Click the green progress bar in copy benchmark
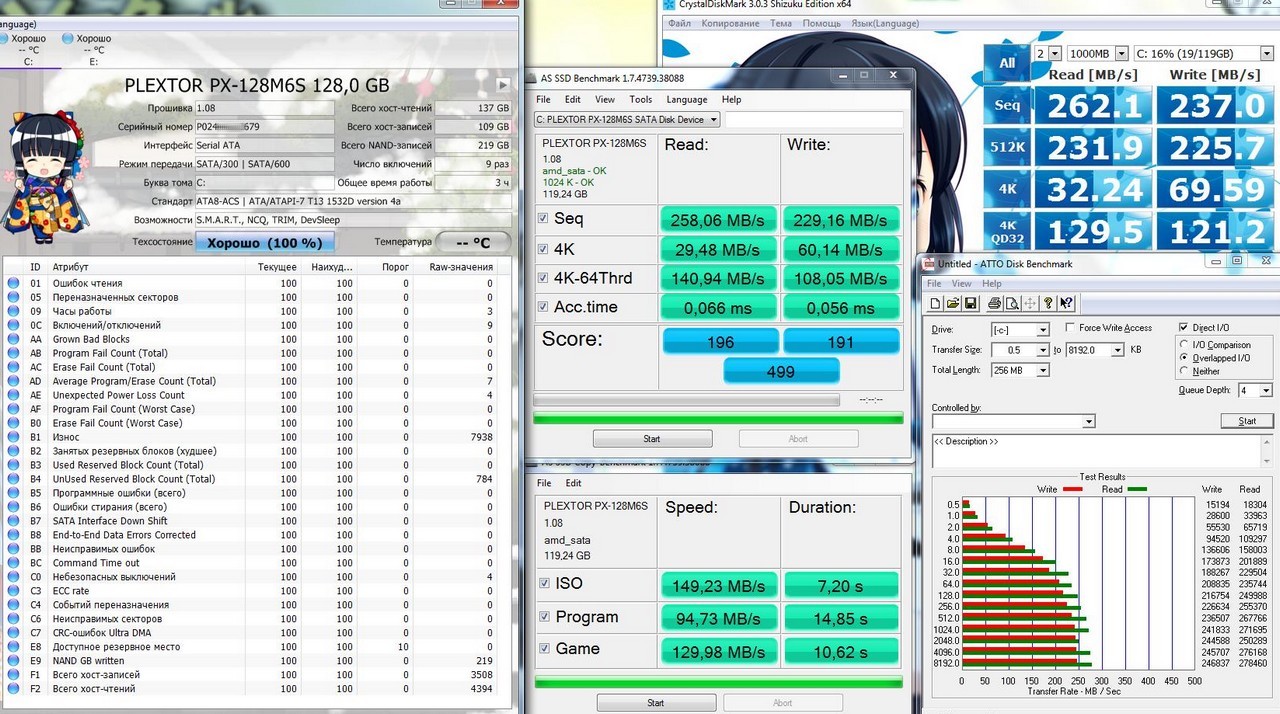1280x714 pixels. click(718, 683)
